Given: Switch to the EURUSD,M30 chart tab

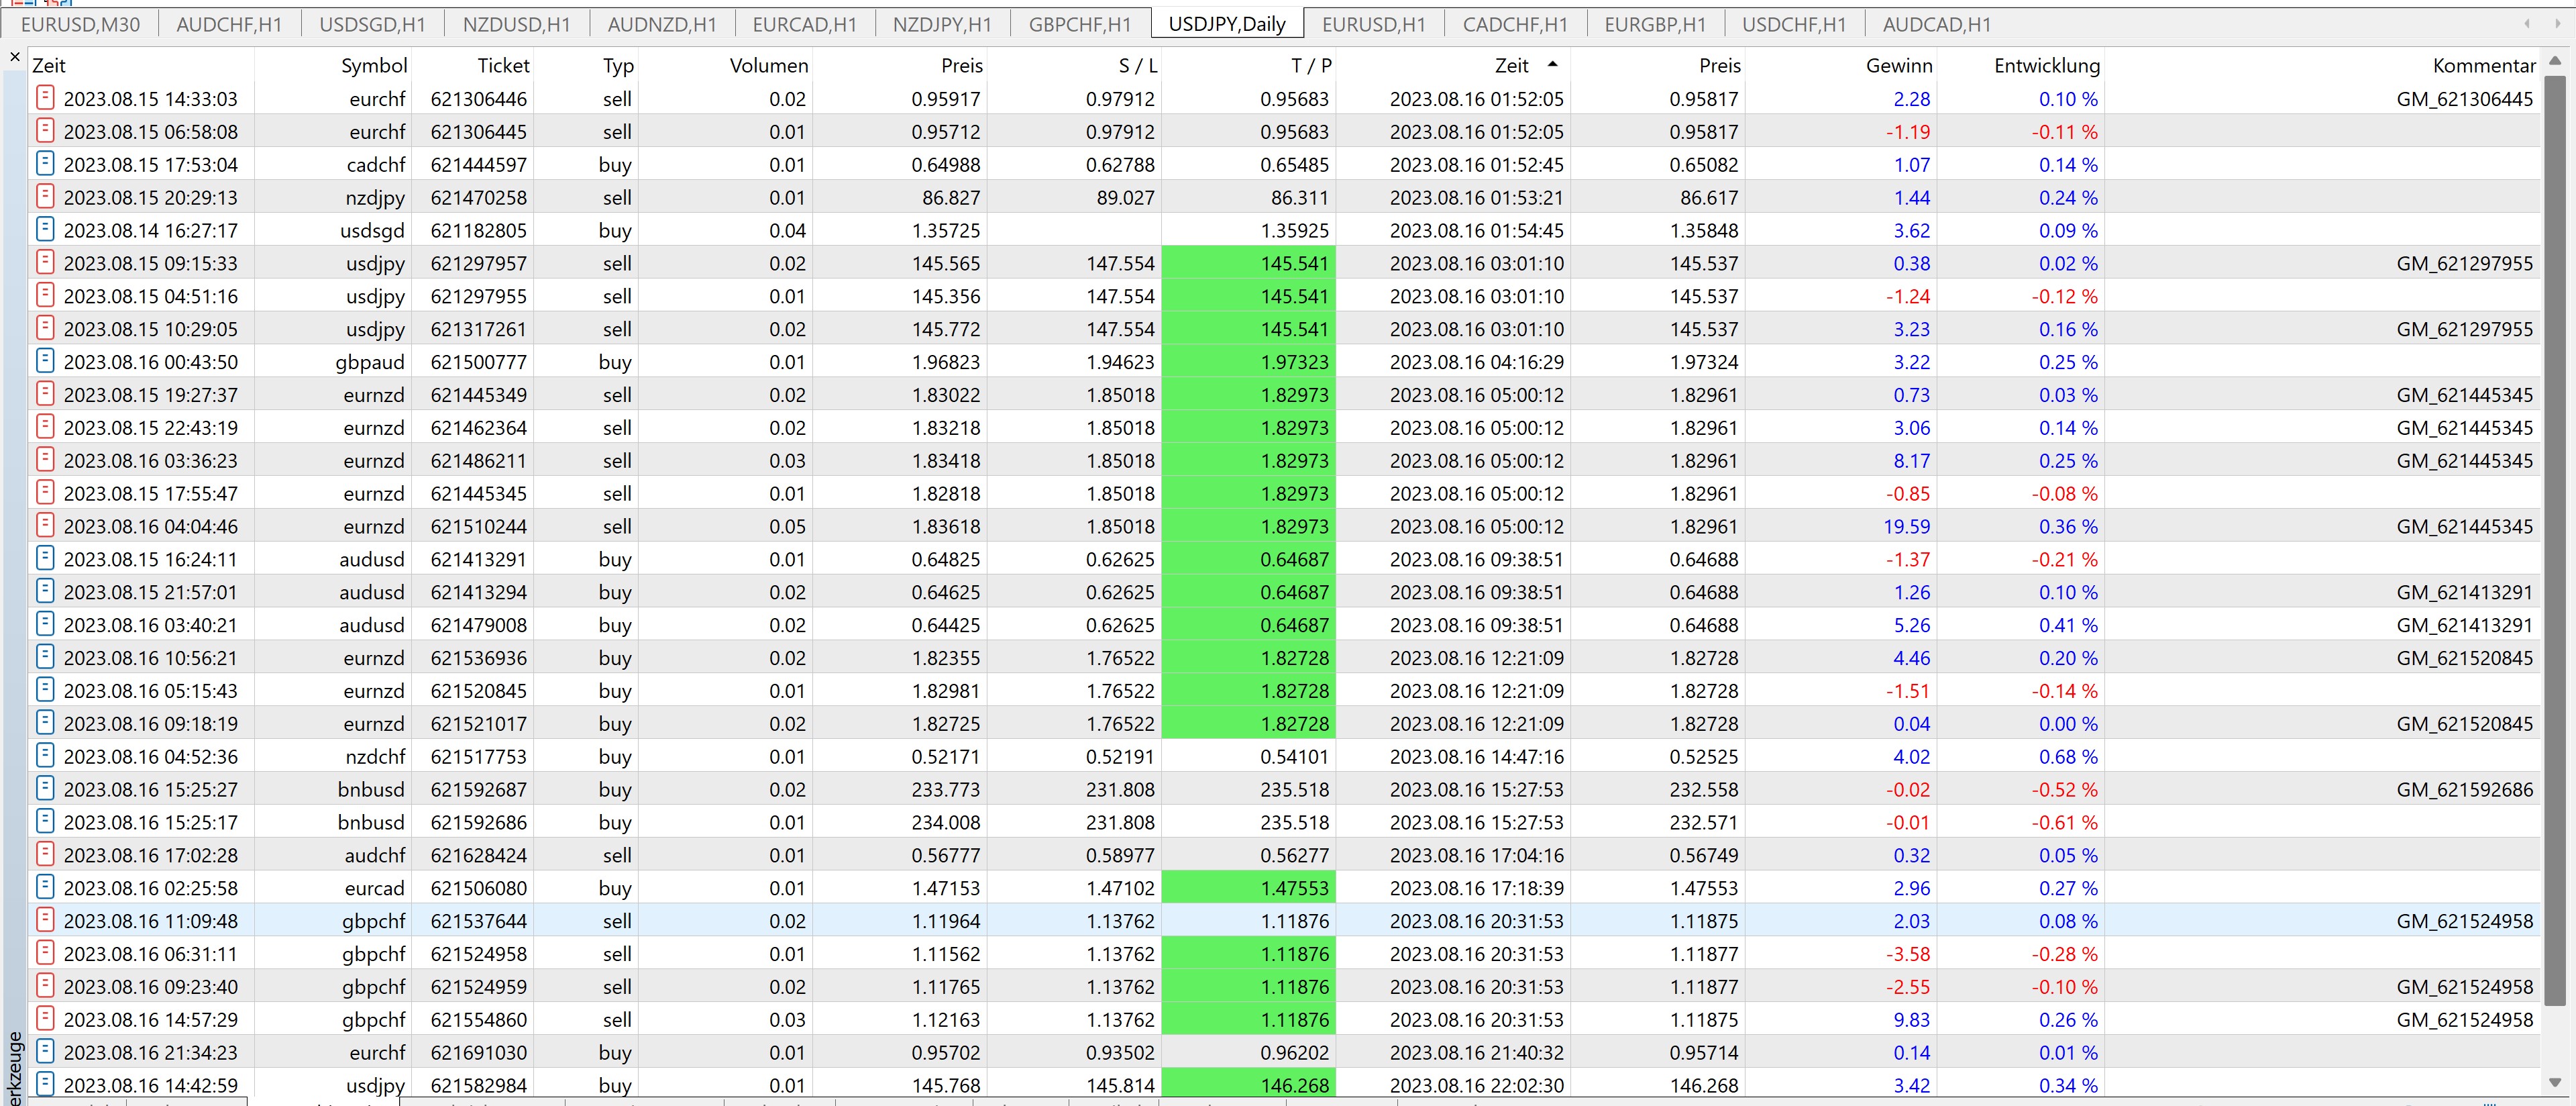Looking at the screenshot, I should pyautogui.click(x=80, y=24).
